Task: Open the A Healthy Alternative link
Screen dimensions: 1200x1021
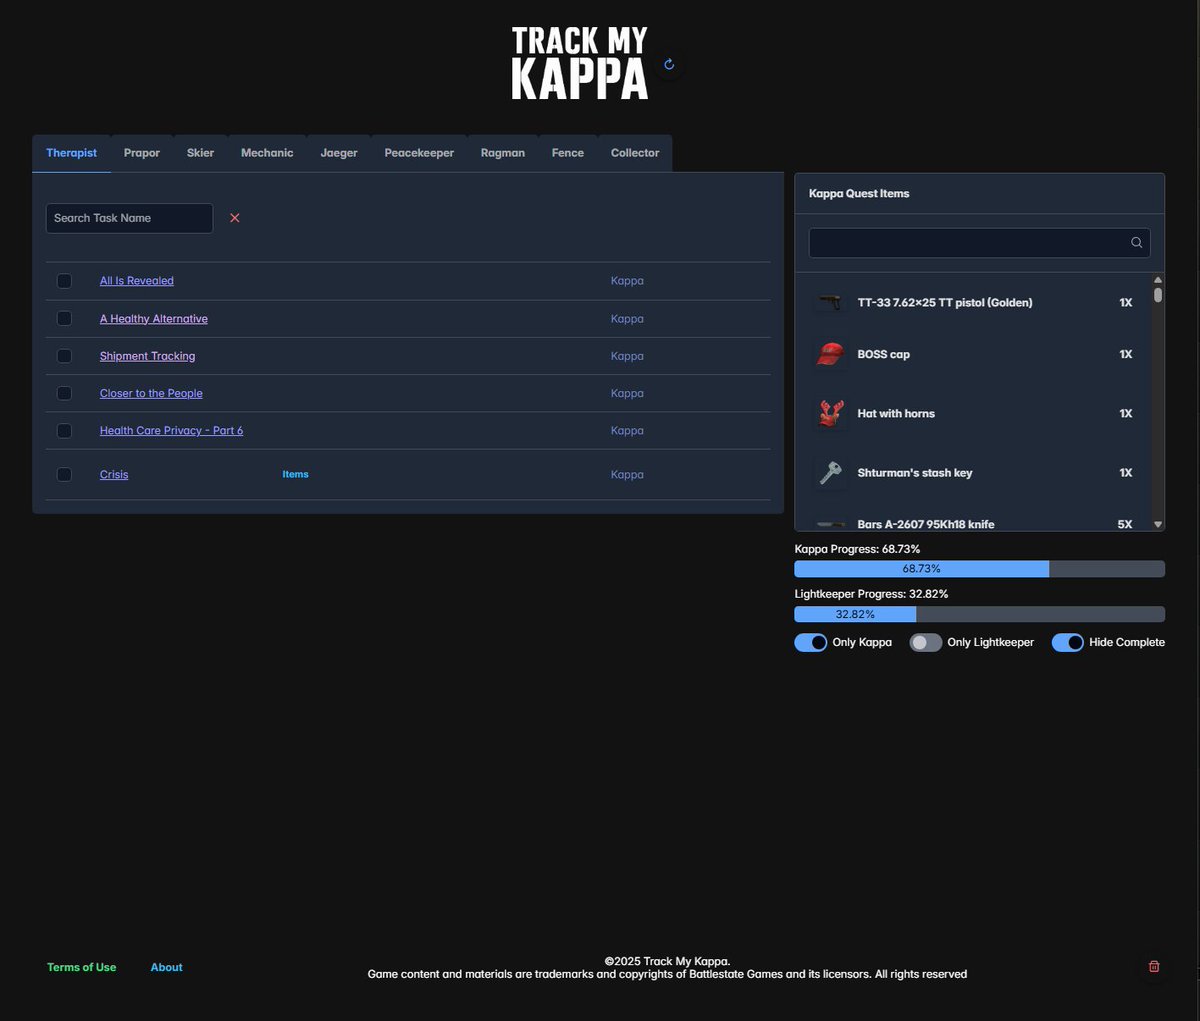Action: (x=154, y=319)
